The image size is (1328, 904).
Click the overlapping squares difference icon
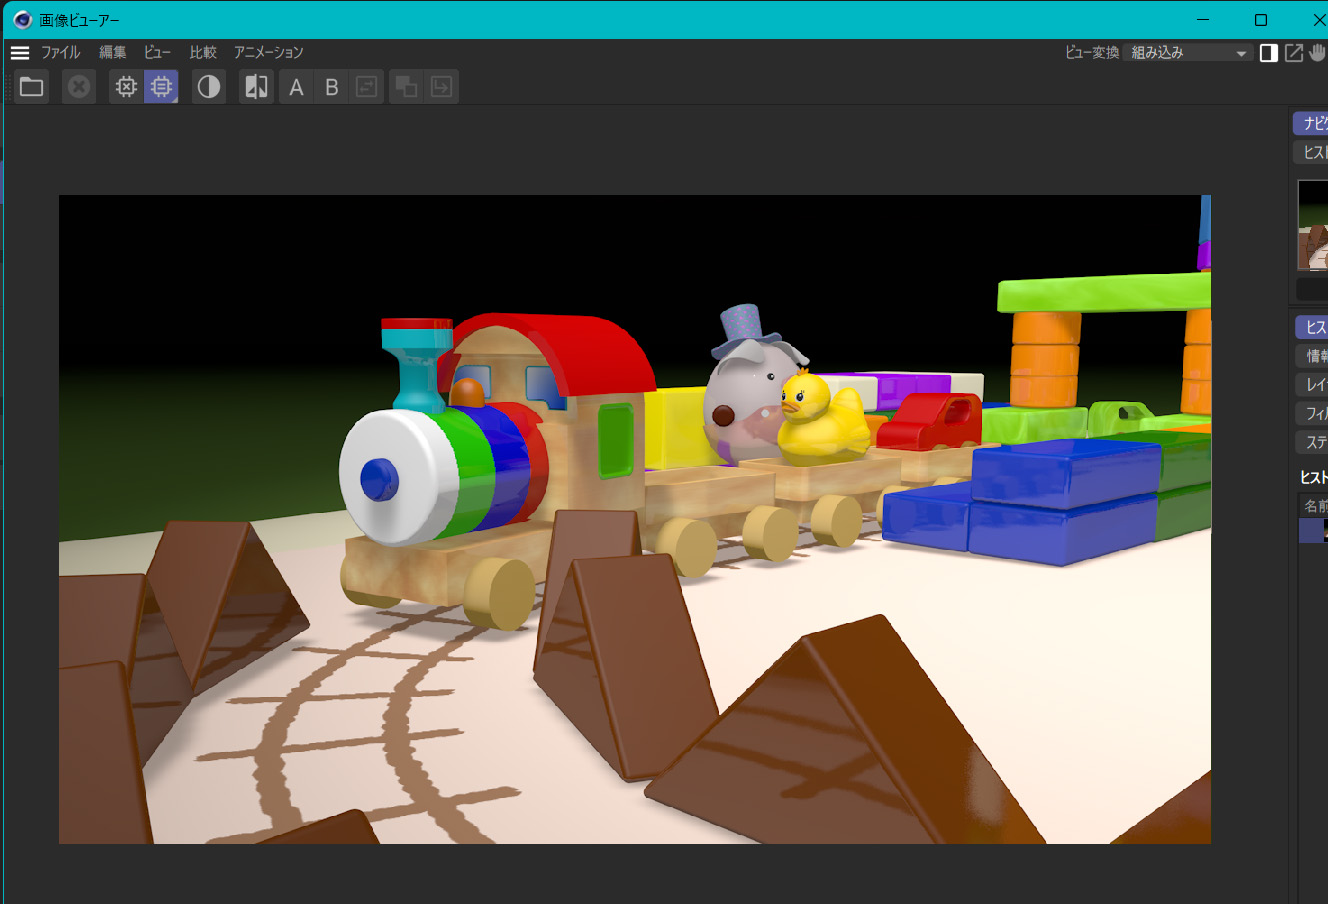pos(406,87)
